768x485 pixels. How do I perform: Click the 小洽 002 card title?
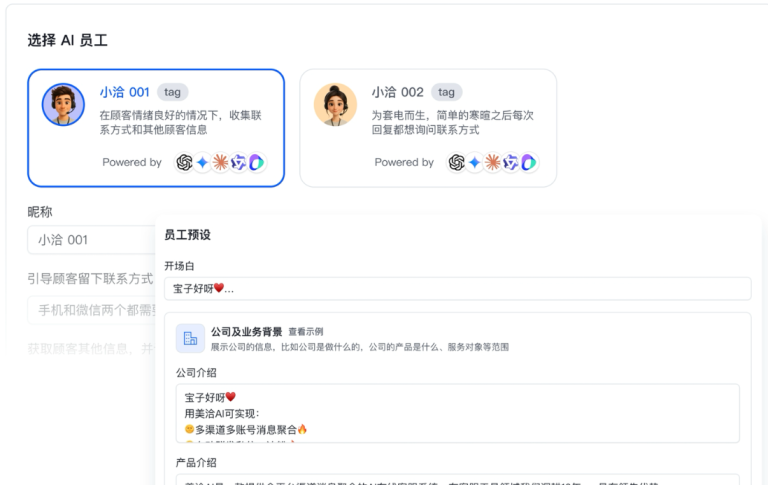tap(397, 92)
